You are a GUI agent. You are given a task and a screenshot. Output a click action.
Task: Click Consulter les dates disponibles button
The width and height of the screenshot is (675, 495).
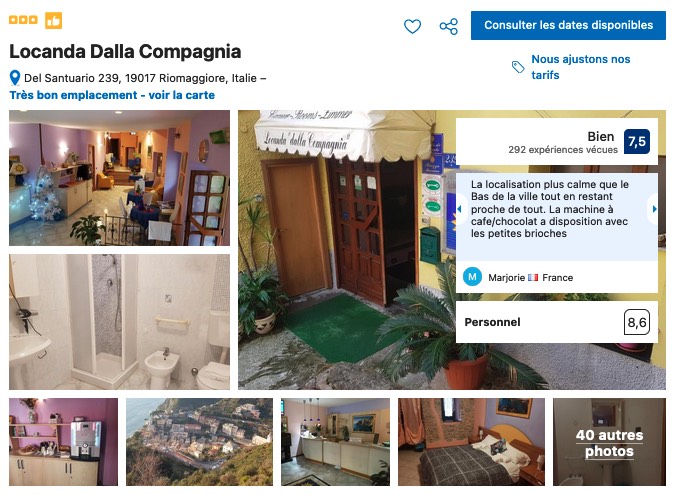(x=568, y=25)
